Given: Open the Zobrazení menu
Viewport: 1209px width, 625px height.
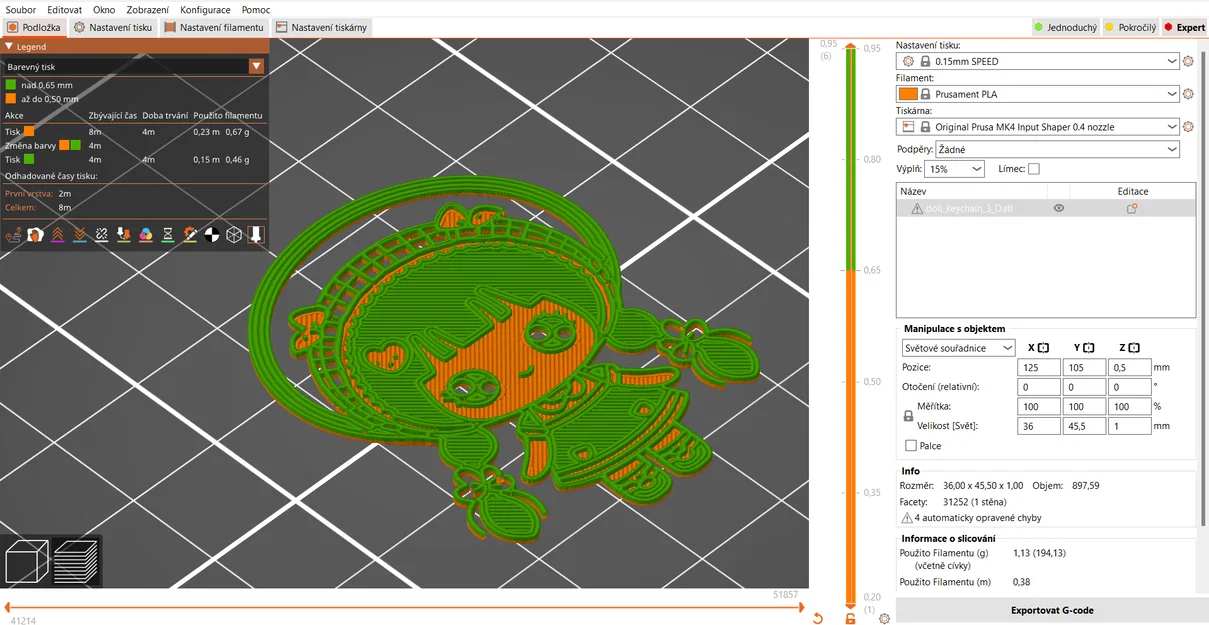Looking at the screenshot, I should click(148, 9).
